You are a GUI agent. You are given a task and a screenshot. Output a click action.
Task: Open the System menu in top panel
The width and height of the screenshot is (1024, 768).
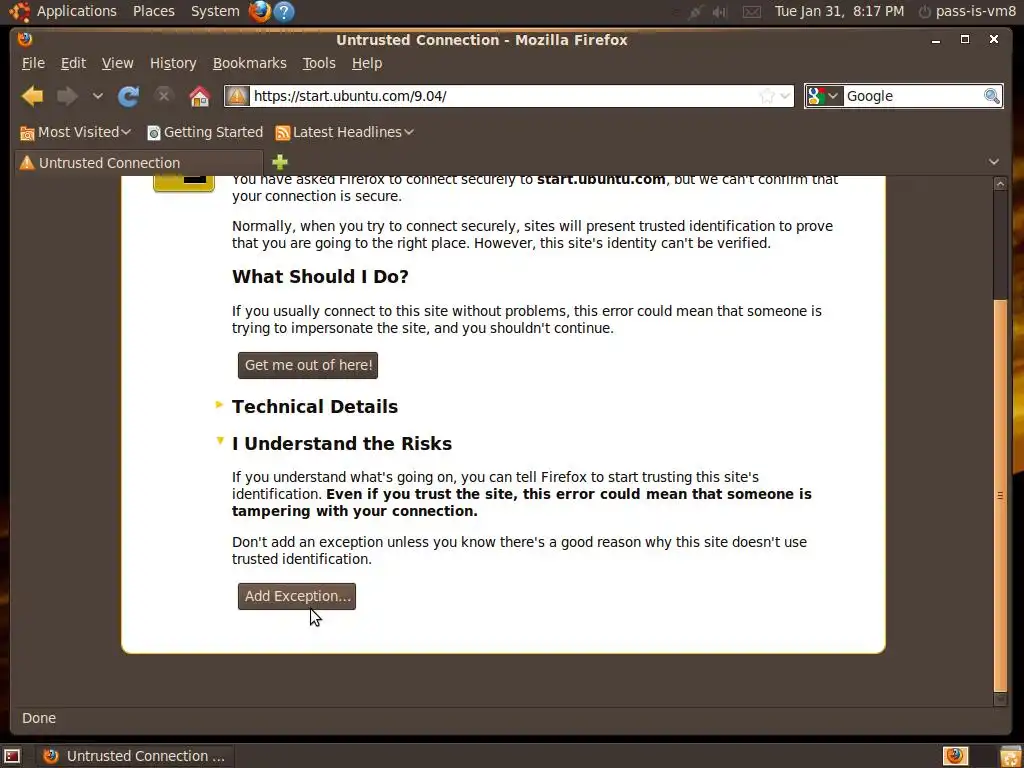[x=215, y=11]
